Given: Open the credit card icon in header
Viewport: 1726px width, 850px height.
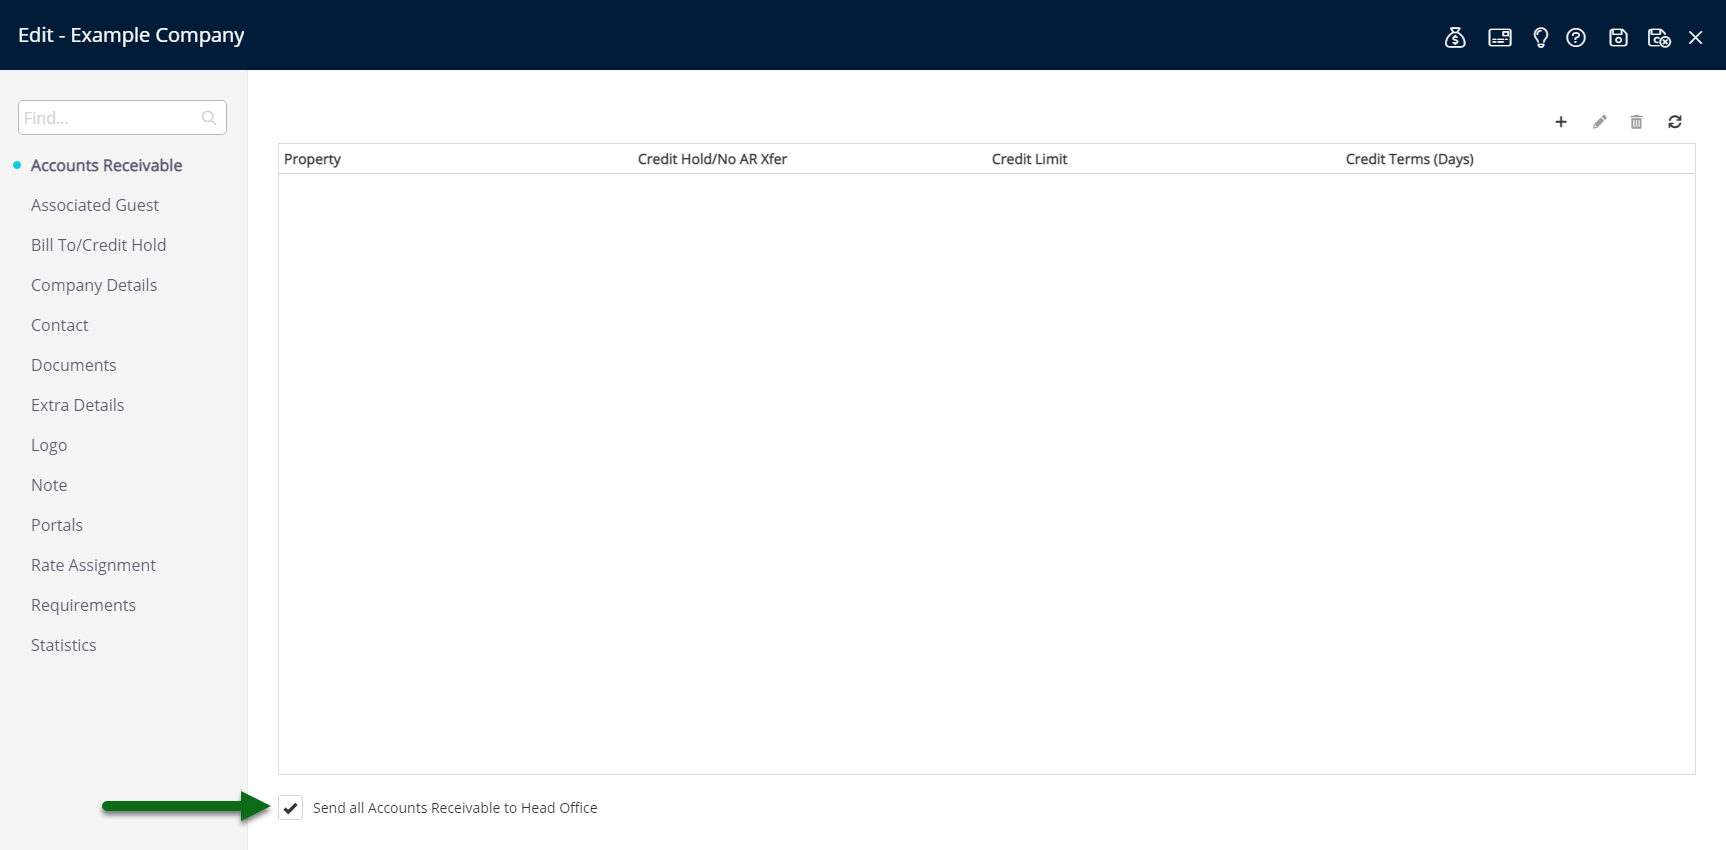Looking at the screenshot, I should (x=1499, y=38).
